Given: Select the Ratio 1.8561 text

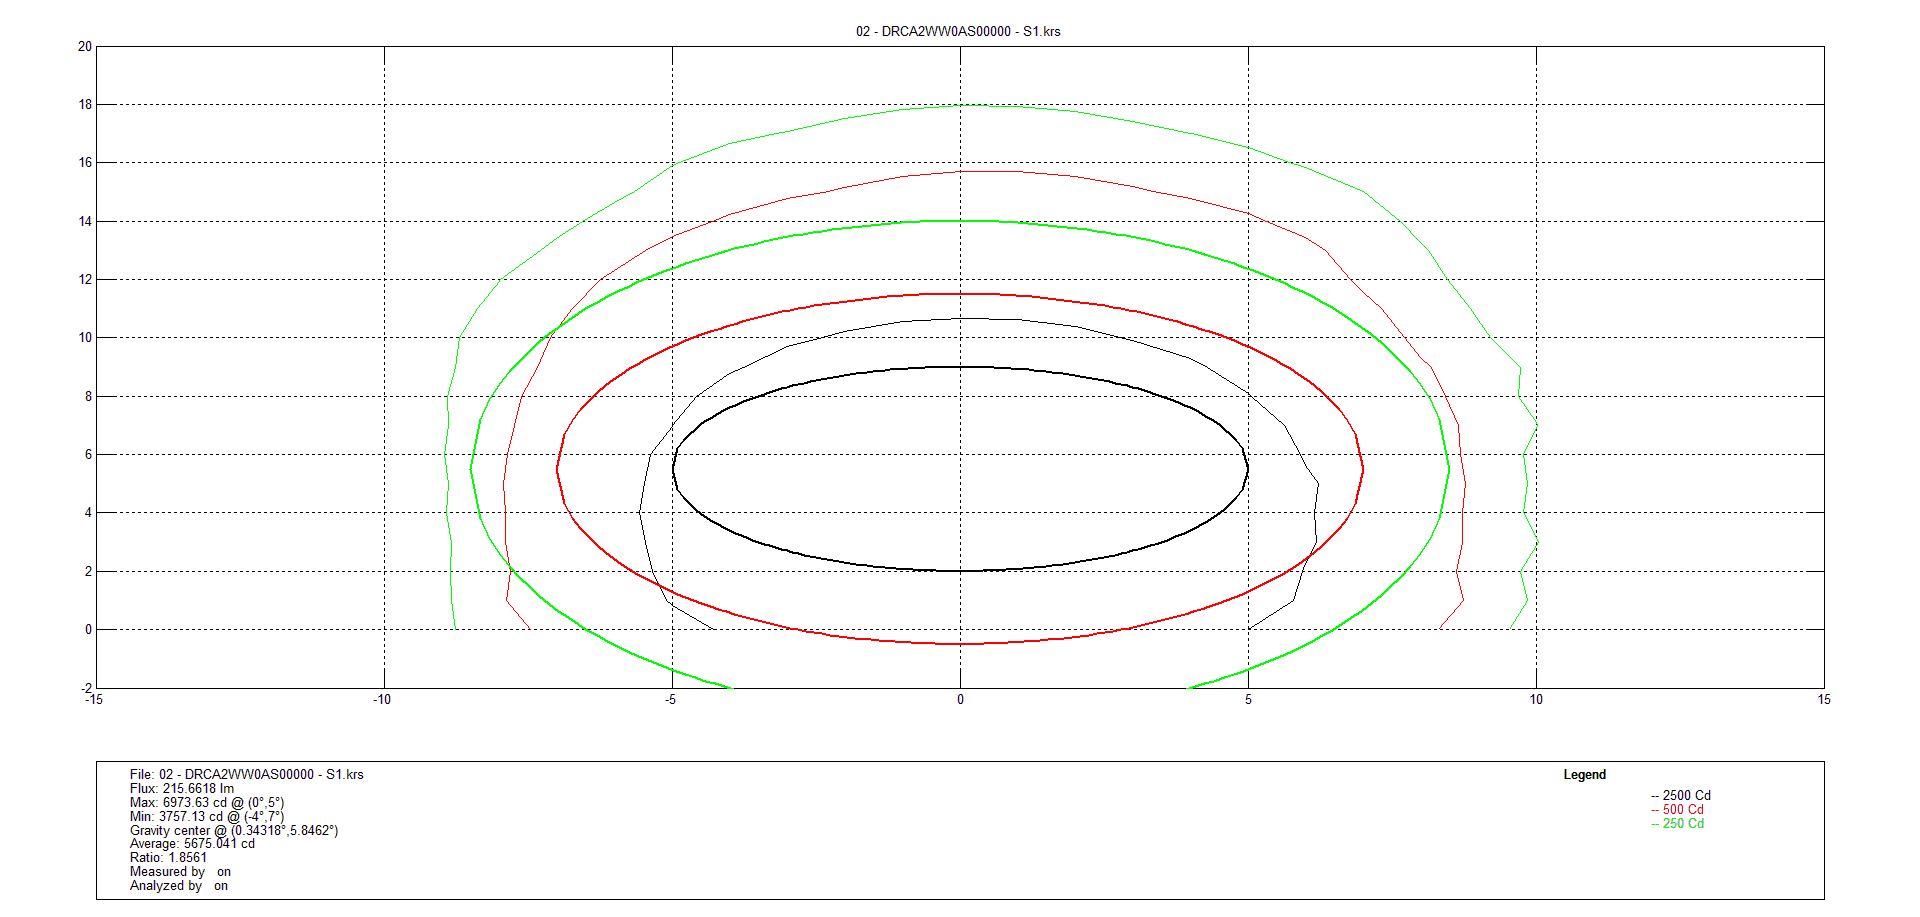Looking at the screenshot, I should coord(168,858).
